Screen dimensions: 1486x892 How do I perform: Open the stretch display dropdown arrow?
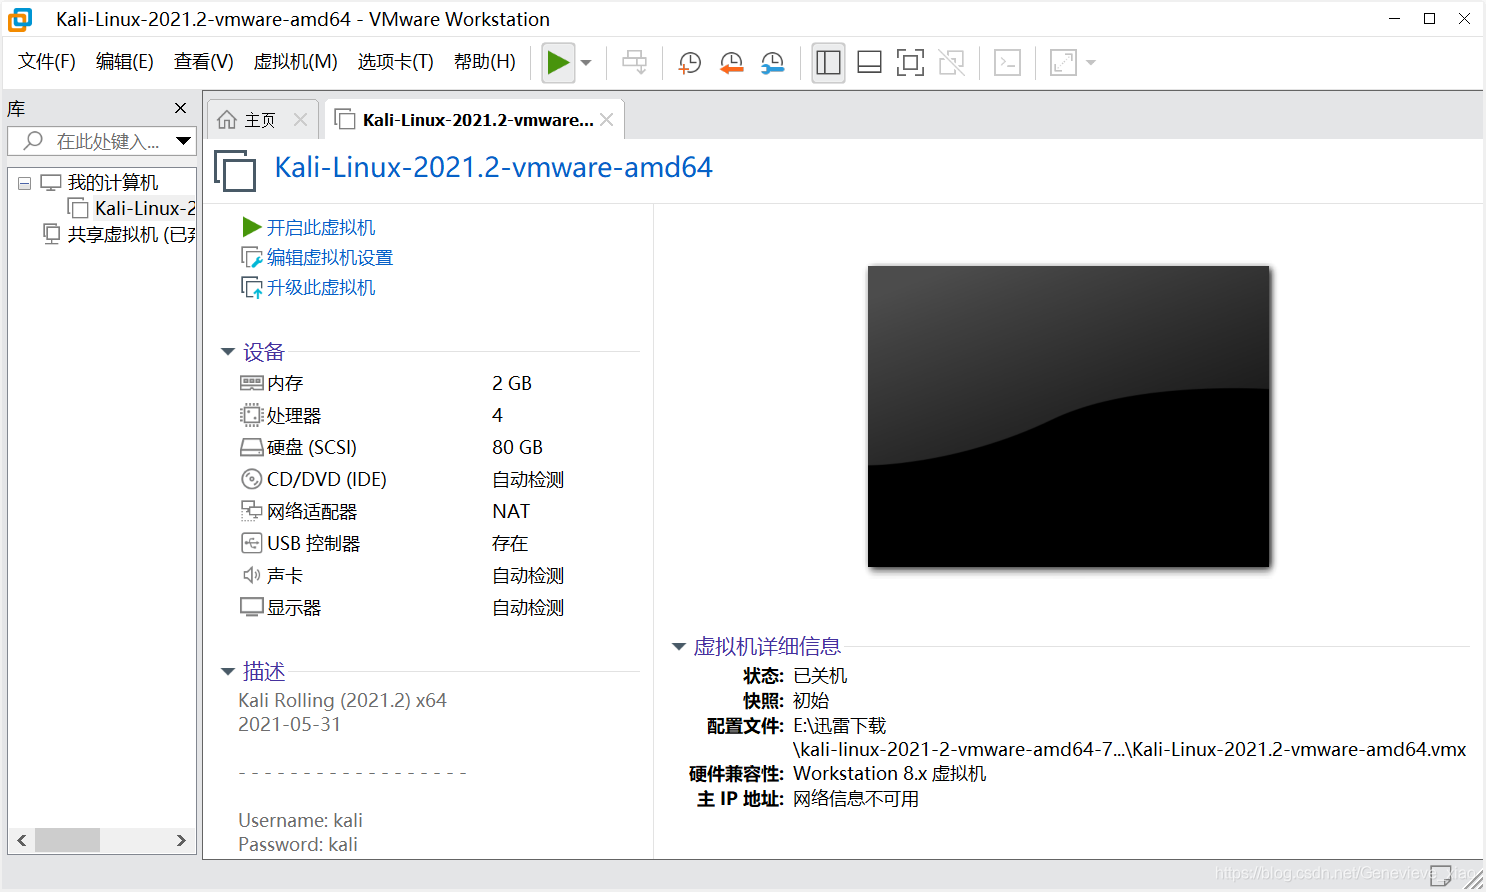[1091, 63]
